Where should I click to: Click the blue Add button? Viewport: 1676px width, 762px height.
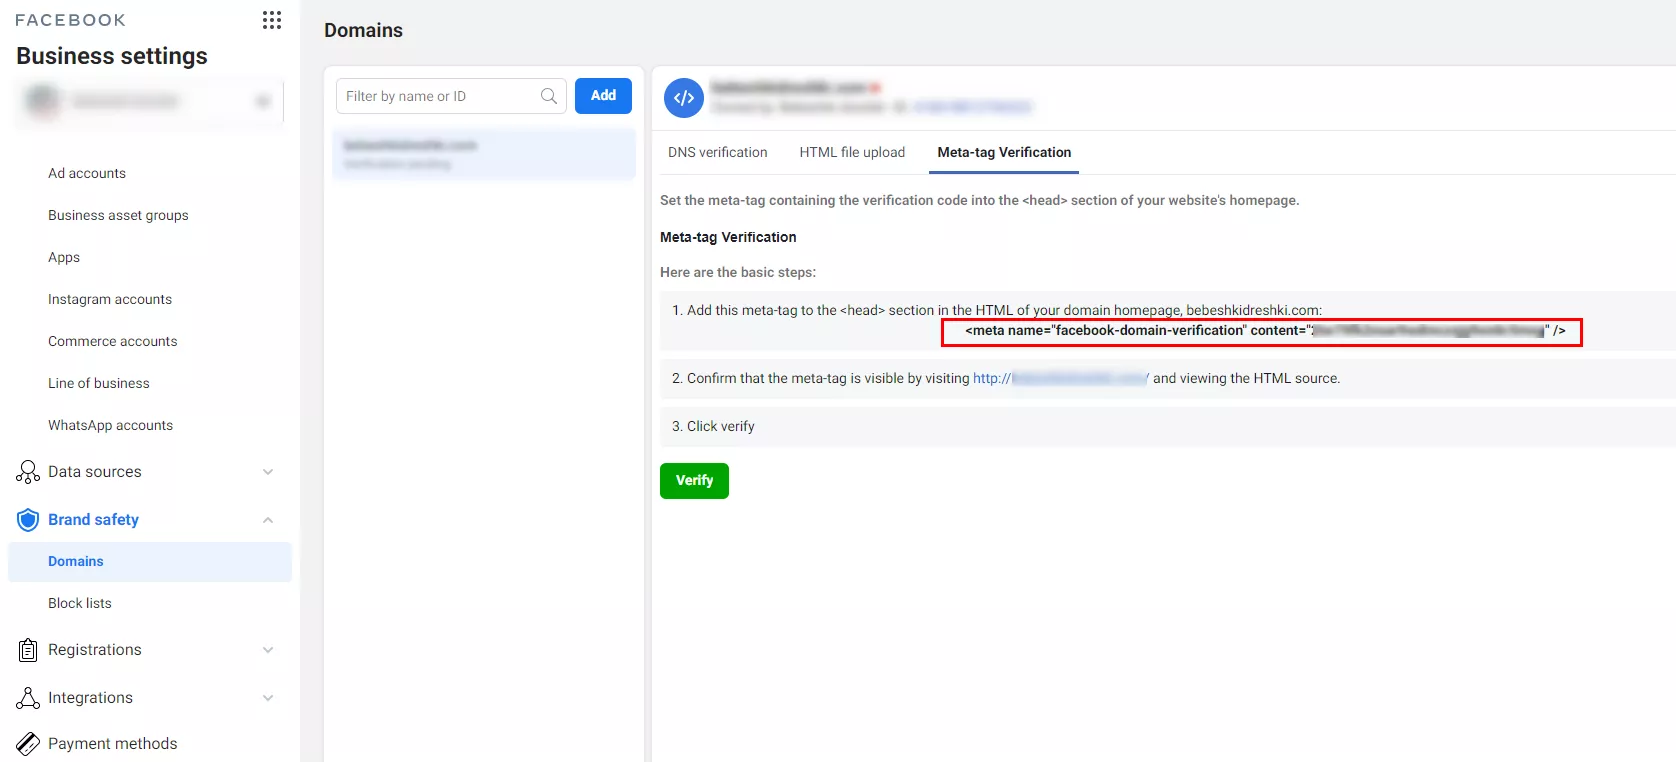click(603, 96)
